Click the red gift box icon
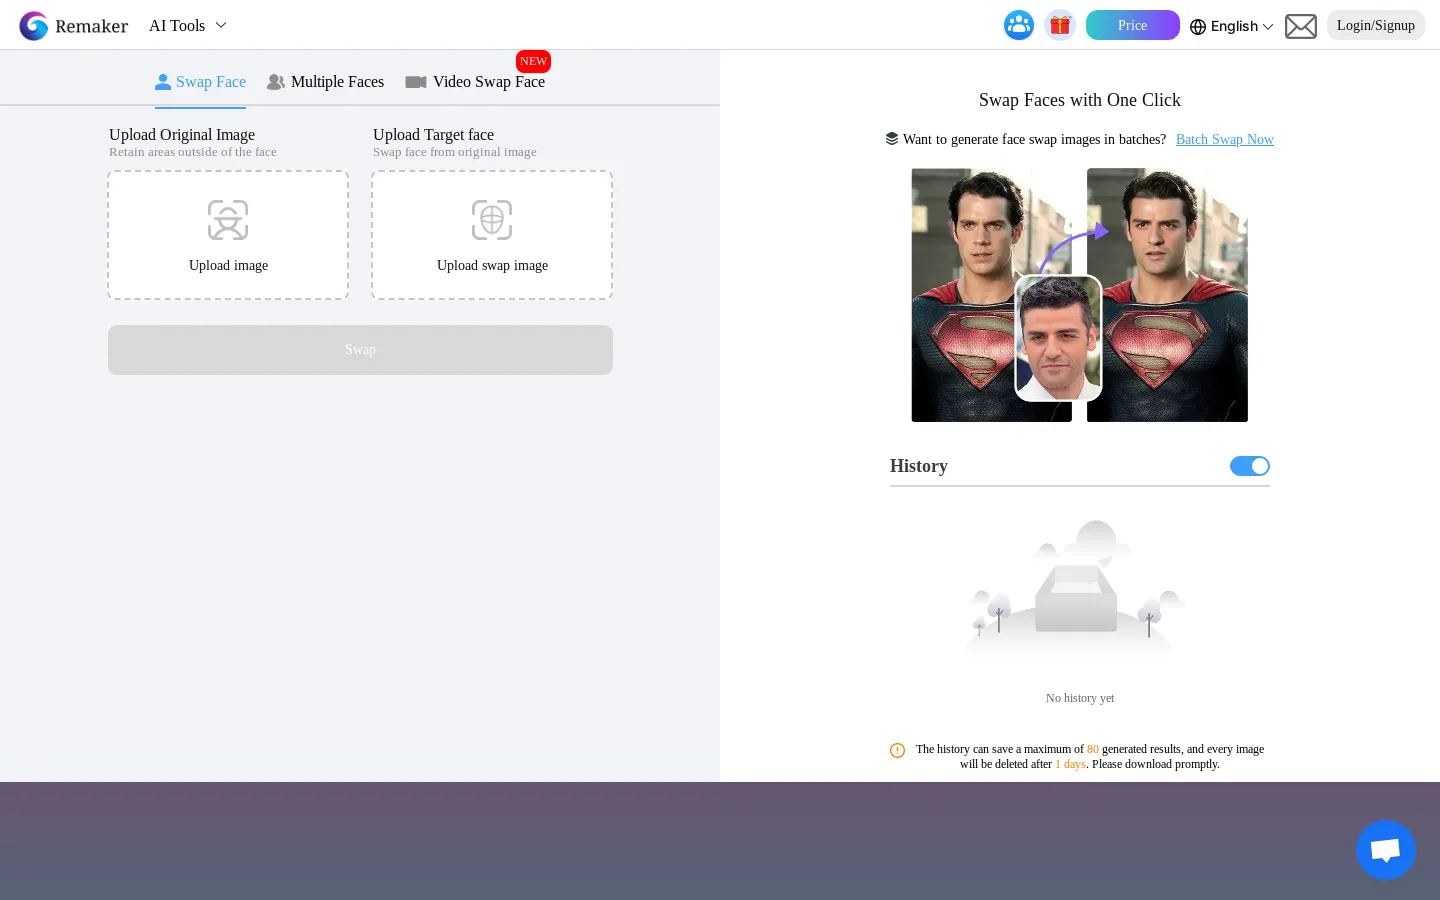1440x900 pixels. click(1060, 25)
